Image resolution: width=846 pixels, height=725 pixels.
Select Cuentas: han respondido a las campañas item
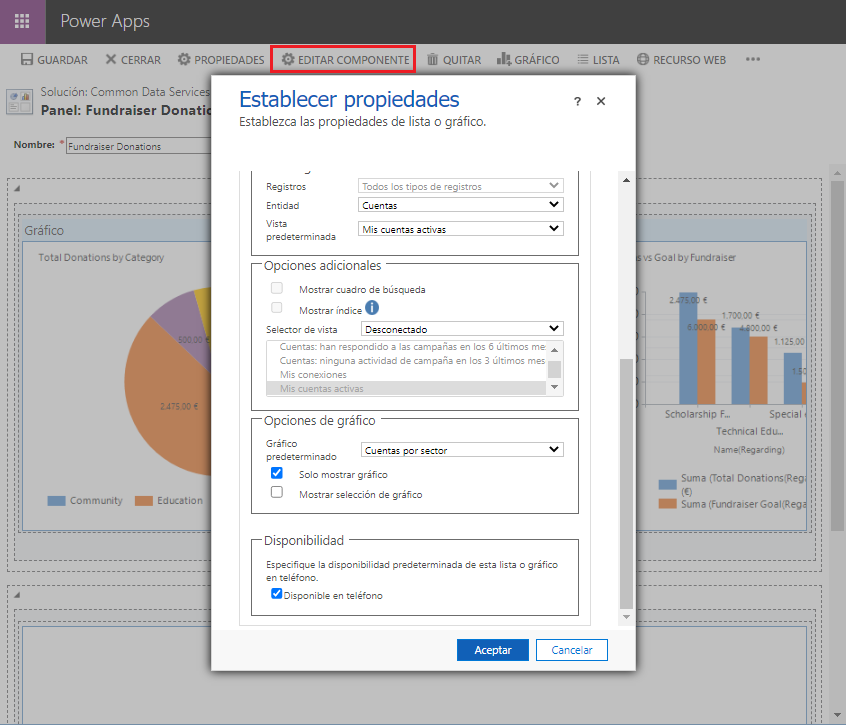click(x=406, y=346)
